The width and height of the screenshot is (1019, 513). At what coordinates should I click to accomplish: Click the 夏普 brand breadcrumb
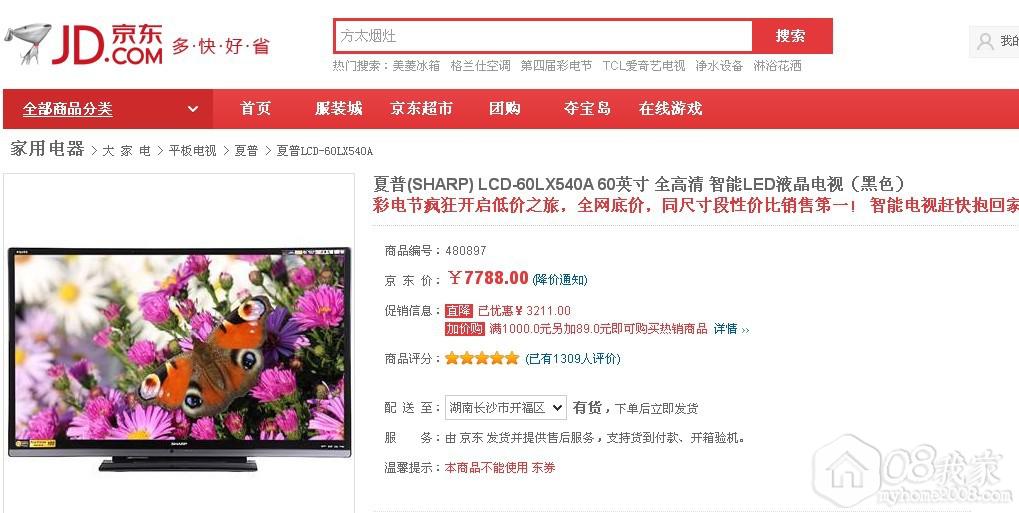click(246, 151)
